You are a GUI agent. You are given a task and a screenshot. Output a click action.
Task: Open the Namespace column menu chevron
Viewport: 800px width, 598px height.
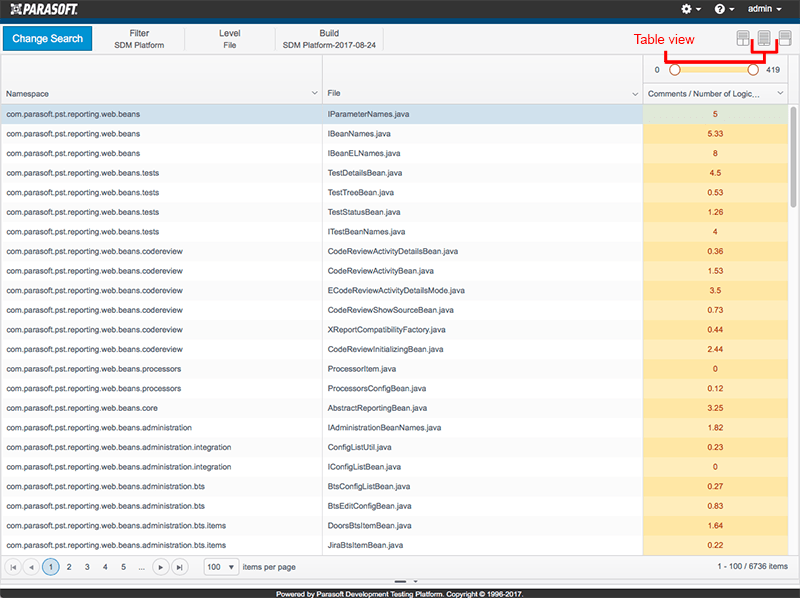314,93
